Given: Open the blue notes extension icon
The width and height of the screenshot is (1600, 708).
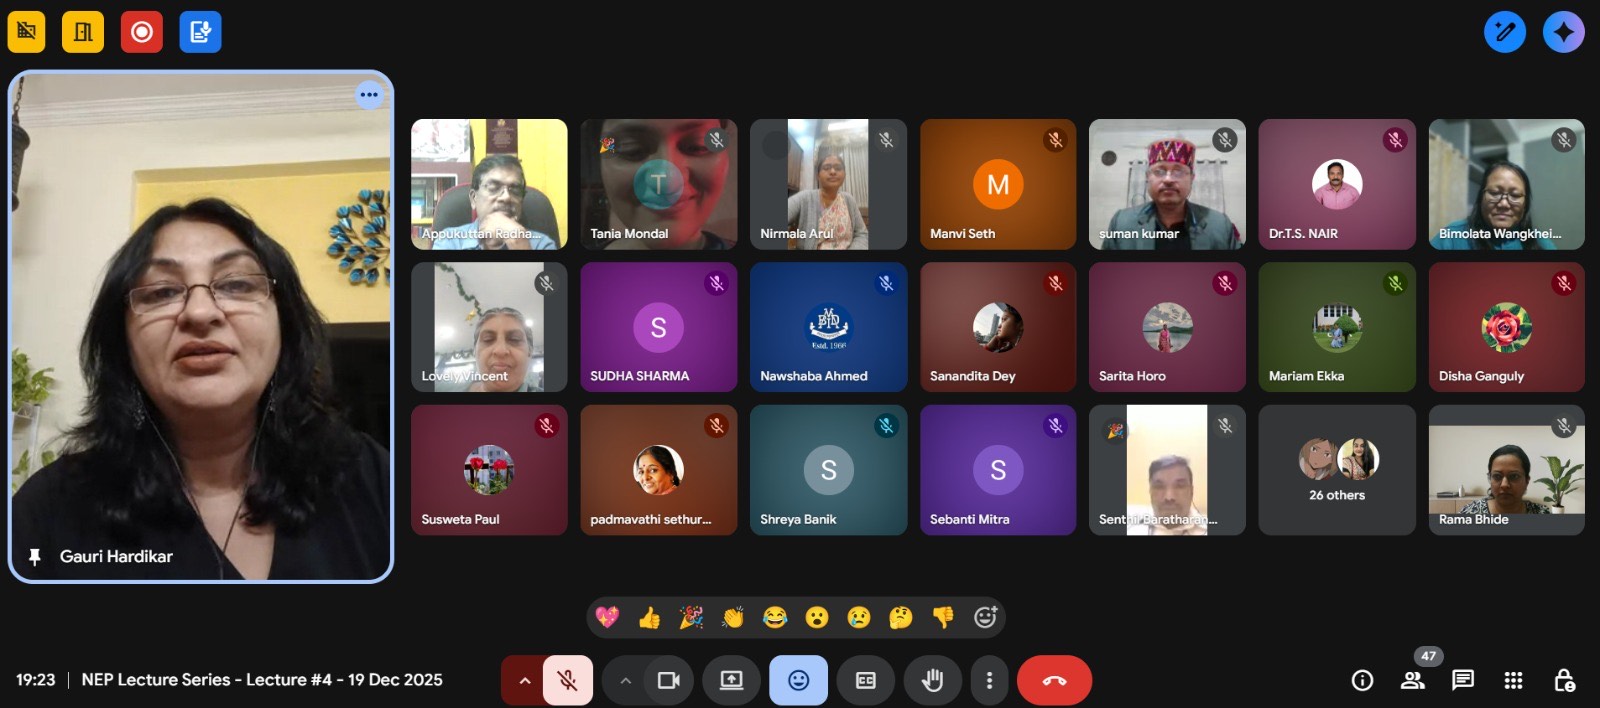Looking at the screenshot, I should pos(200,32).
